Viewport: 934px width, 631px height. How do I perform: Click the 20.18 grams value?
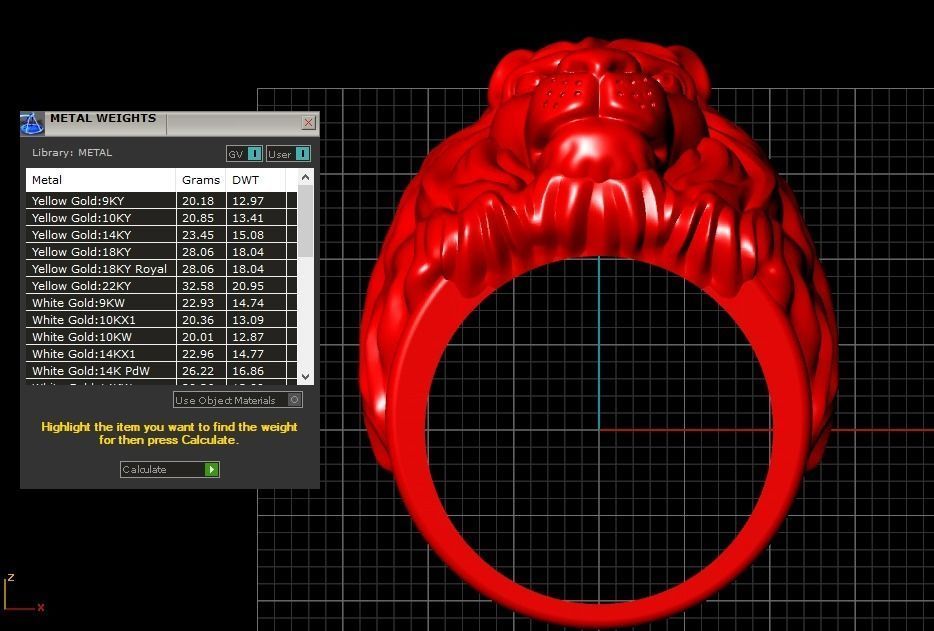[x=198, y=201]
